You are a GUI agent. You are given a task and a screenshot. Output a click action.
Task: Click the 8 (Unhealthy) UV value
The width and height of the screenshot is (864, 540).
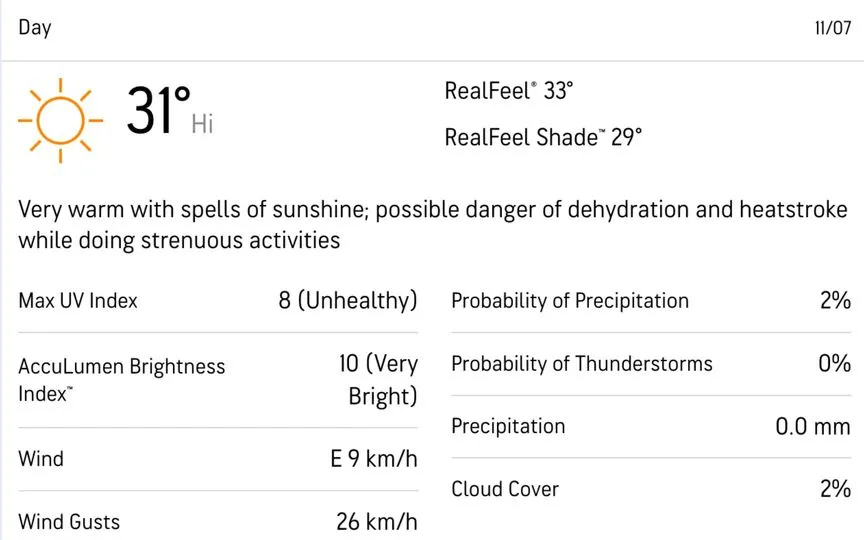click(348, 301)
